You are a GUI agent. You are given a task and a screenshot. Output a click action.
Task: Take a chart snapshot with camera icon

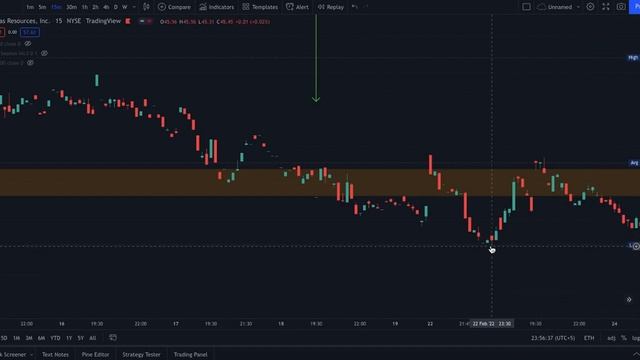(621, 7)
